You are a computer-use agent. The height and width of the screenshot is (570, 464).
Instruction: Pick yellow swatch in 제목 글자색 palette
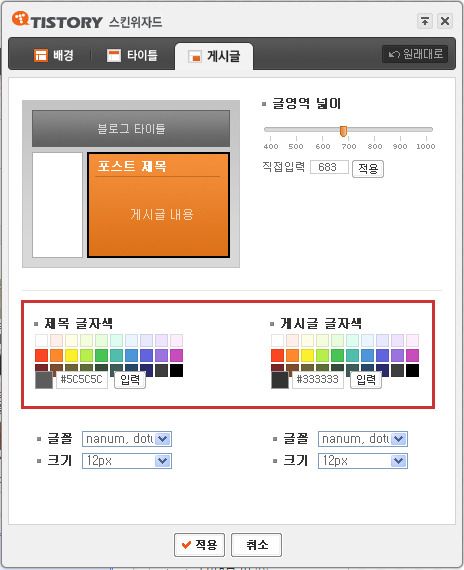[x=72, y=355]
